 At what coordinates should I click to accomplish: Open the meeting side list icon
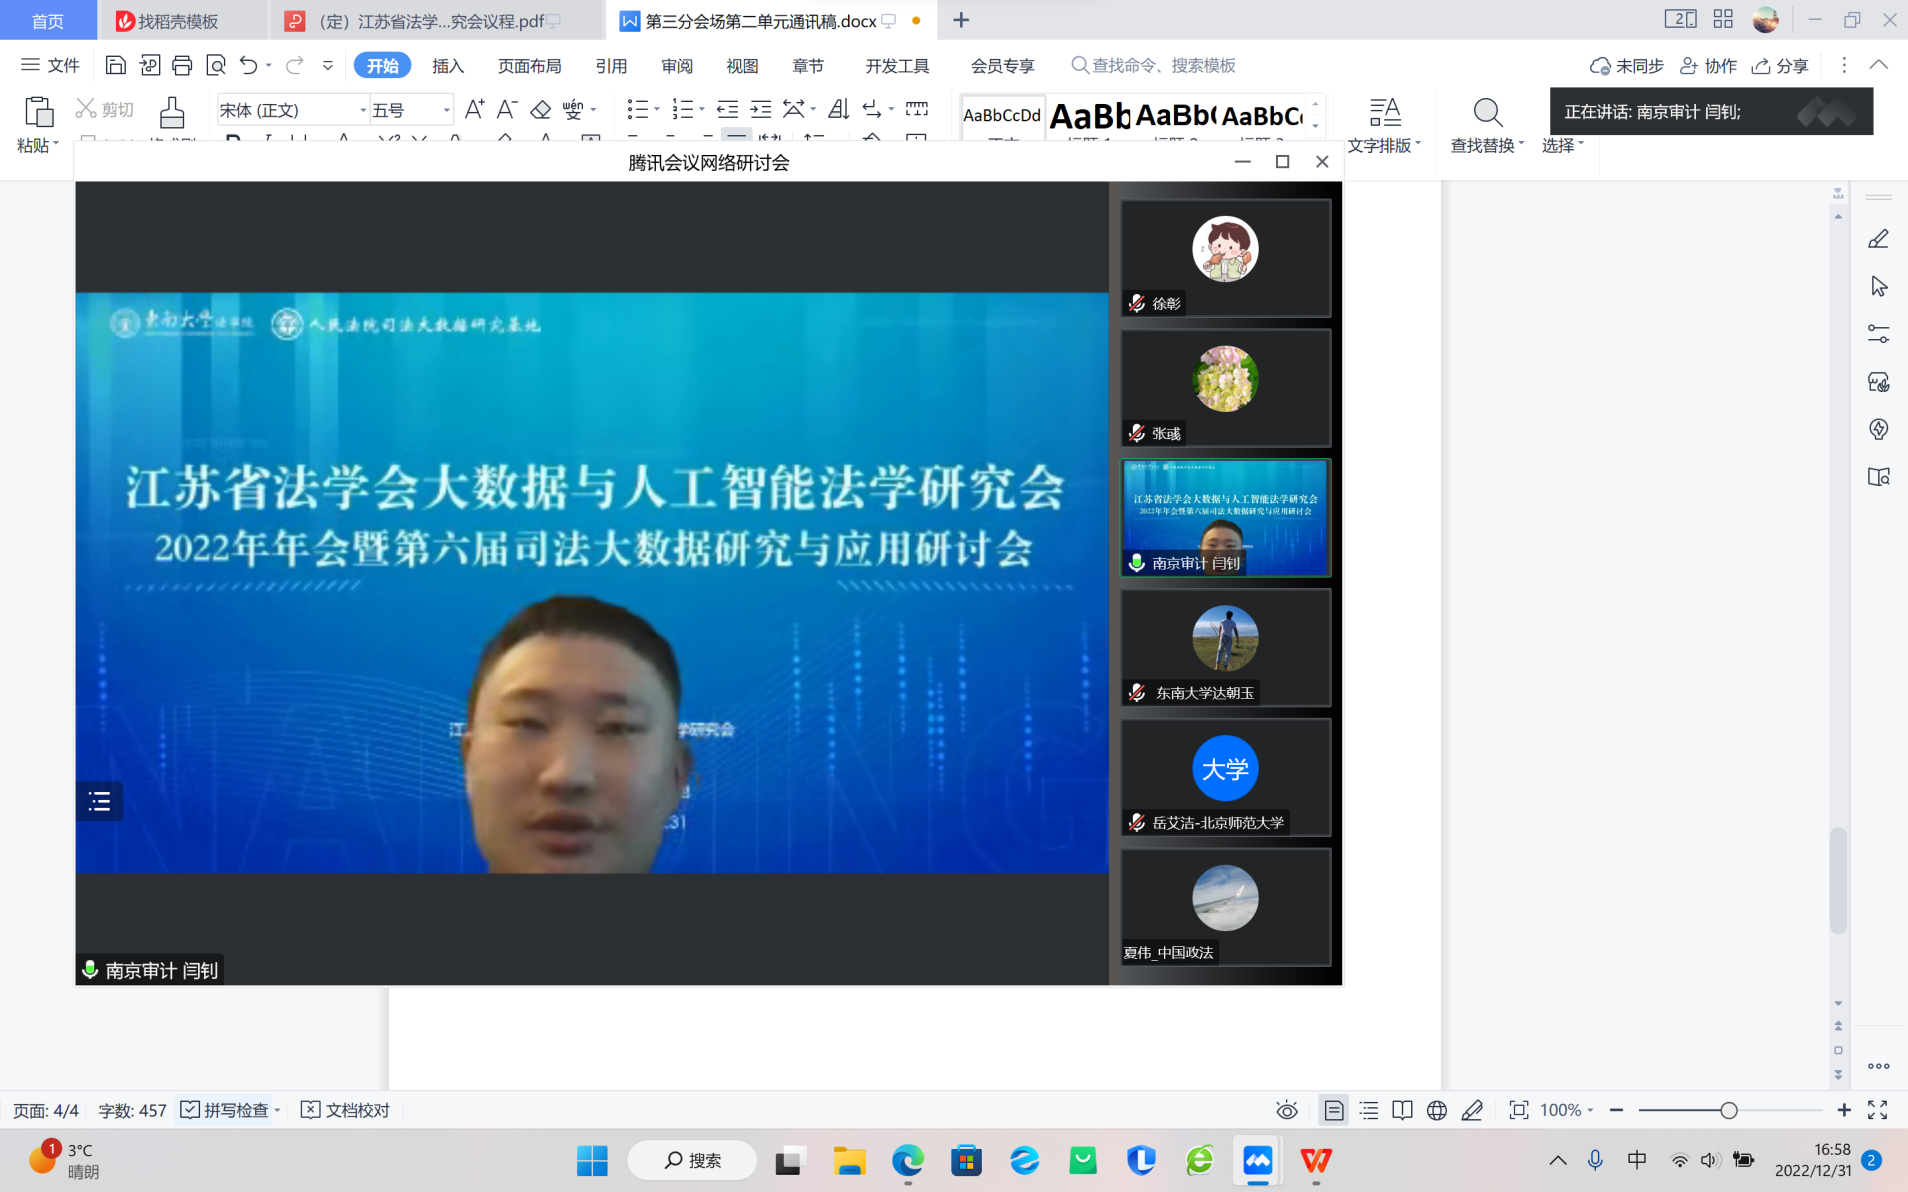pyautogui.click(x=99, y=801)
